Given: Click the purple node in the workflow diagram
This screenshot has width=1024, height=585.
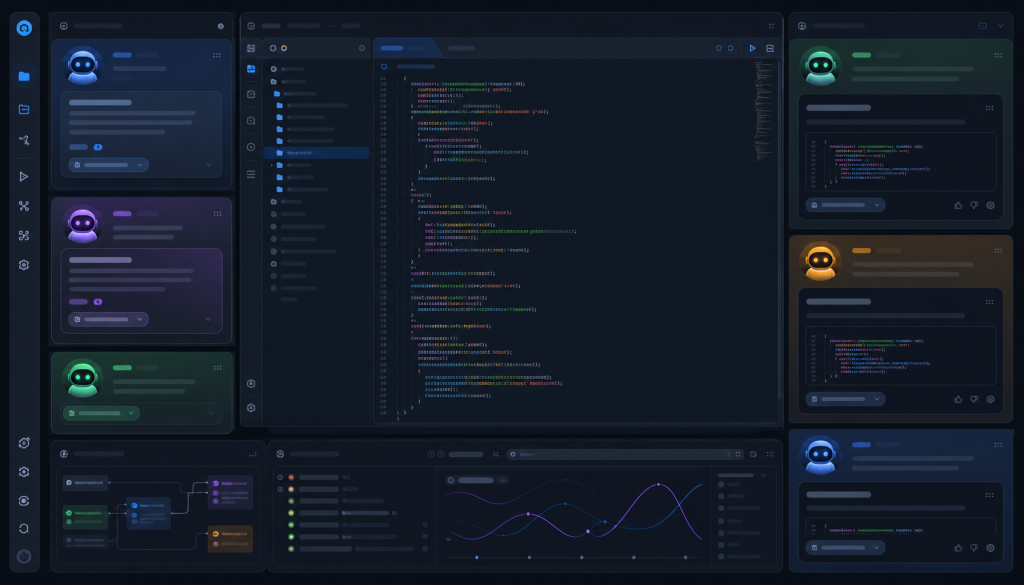Looking at the screenshot, I should point(230,493).
